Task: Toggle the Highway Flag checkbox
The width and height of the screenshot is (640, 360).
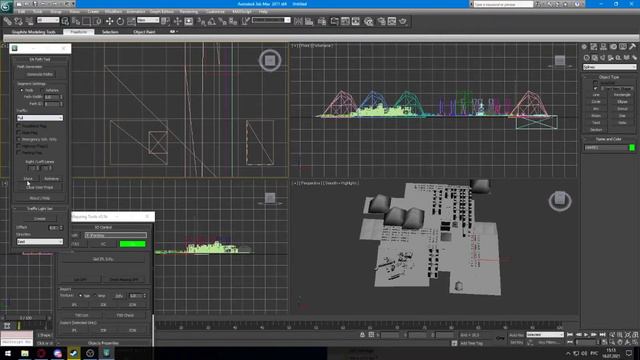Action: 18,146
